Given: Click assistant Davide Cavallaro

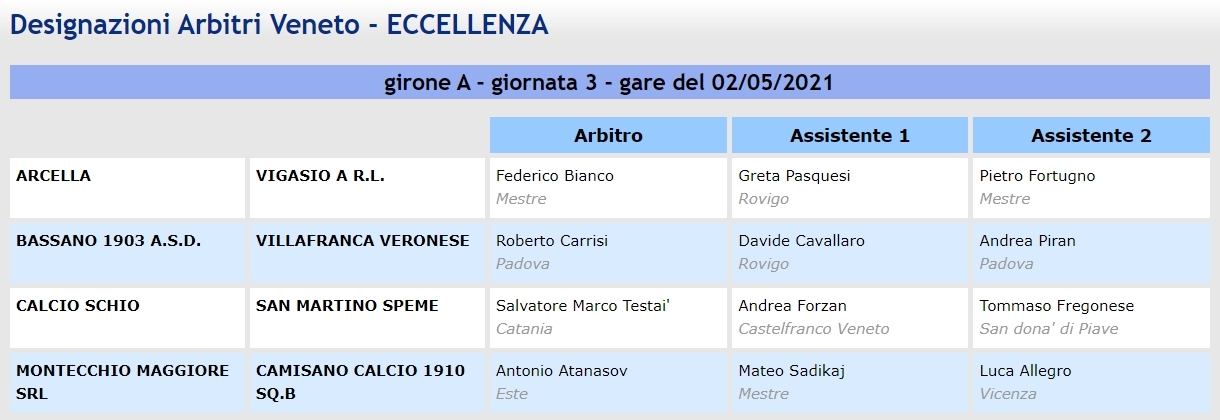Looking at the screenshot, I should (x=801, y=241).
